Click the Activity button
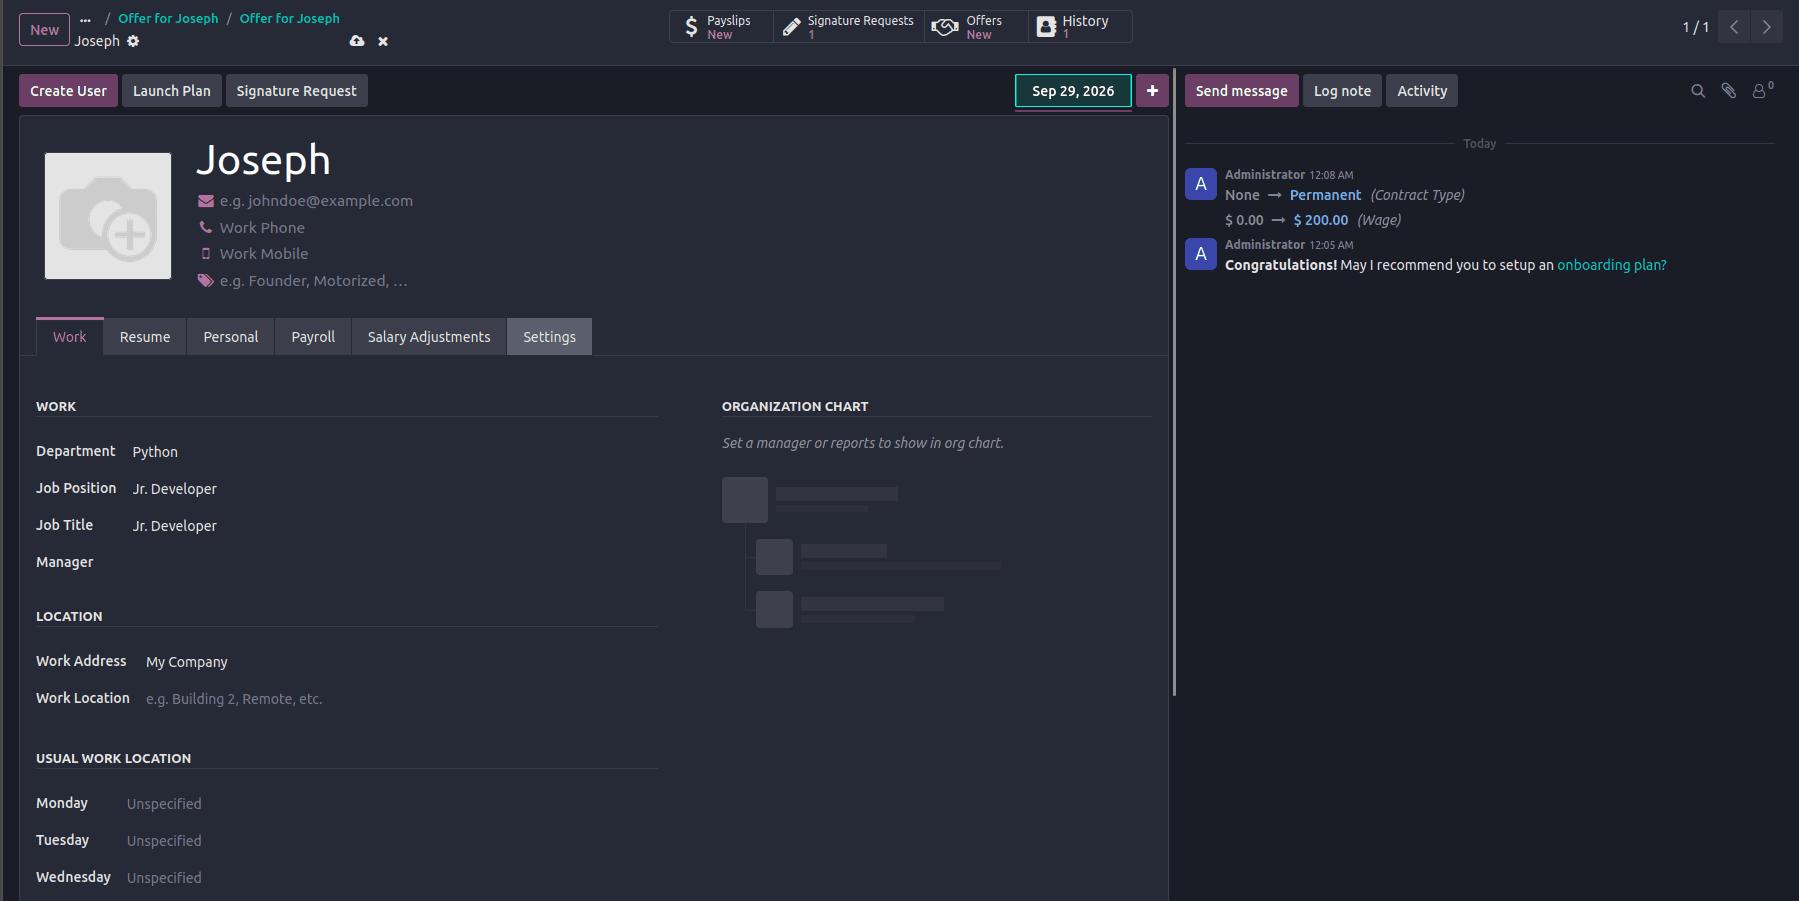 [1422, 91]
